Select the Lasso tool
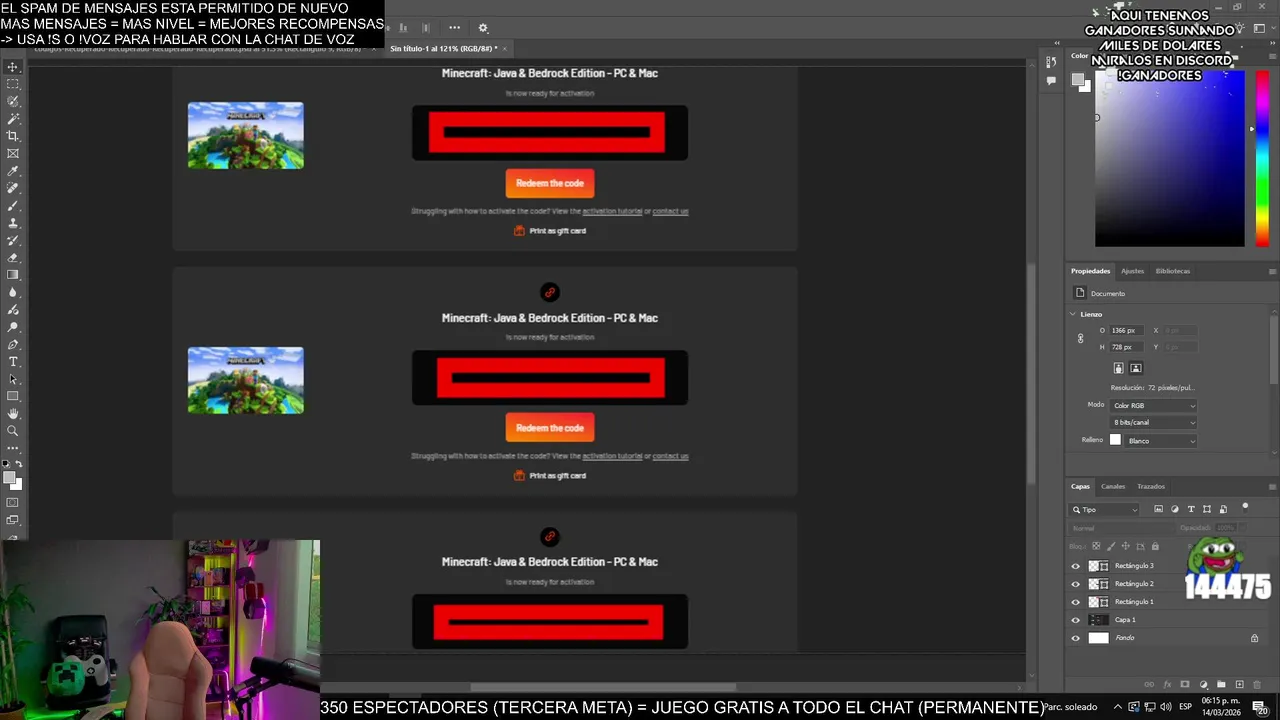 (13, 101)
